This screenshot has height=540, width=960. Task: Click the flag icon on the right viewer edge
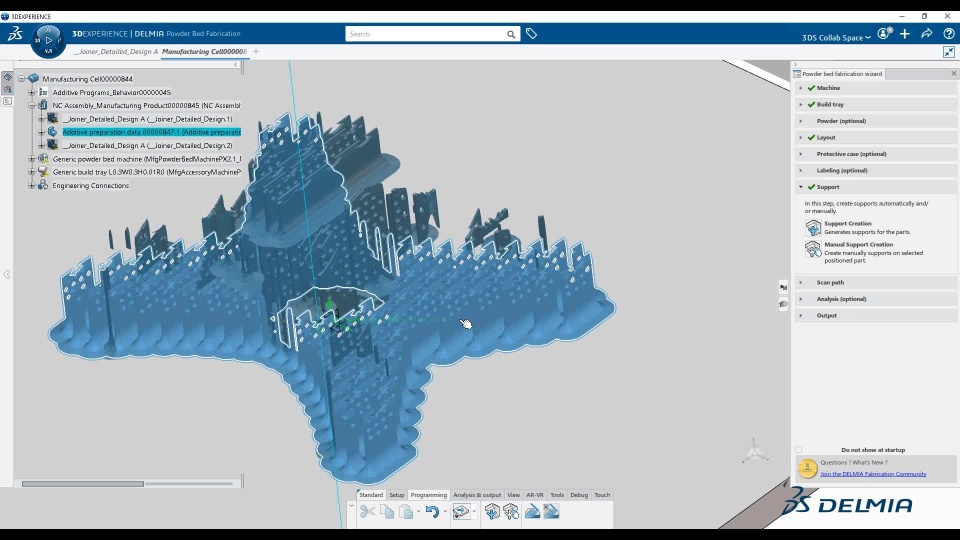[x=783, y=287]
